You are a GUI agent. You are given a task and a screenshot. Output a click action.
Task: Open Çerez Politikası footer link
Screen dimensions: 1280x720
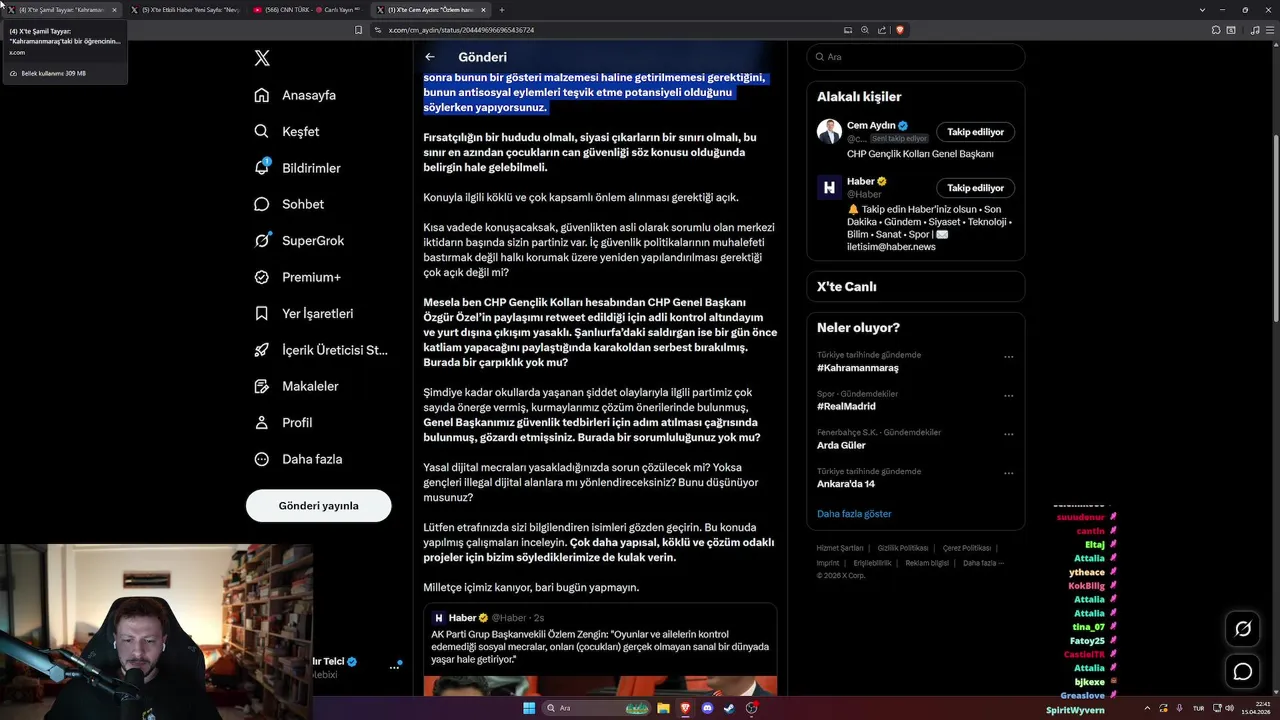tap(966, 548)
